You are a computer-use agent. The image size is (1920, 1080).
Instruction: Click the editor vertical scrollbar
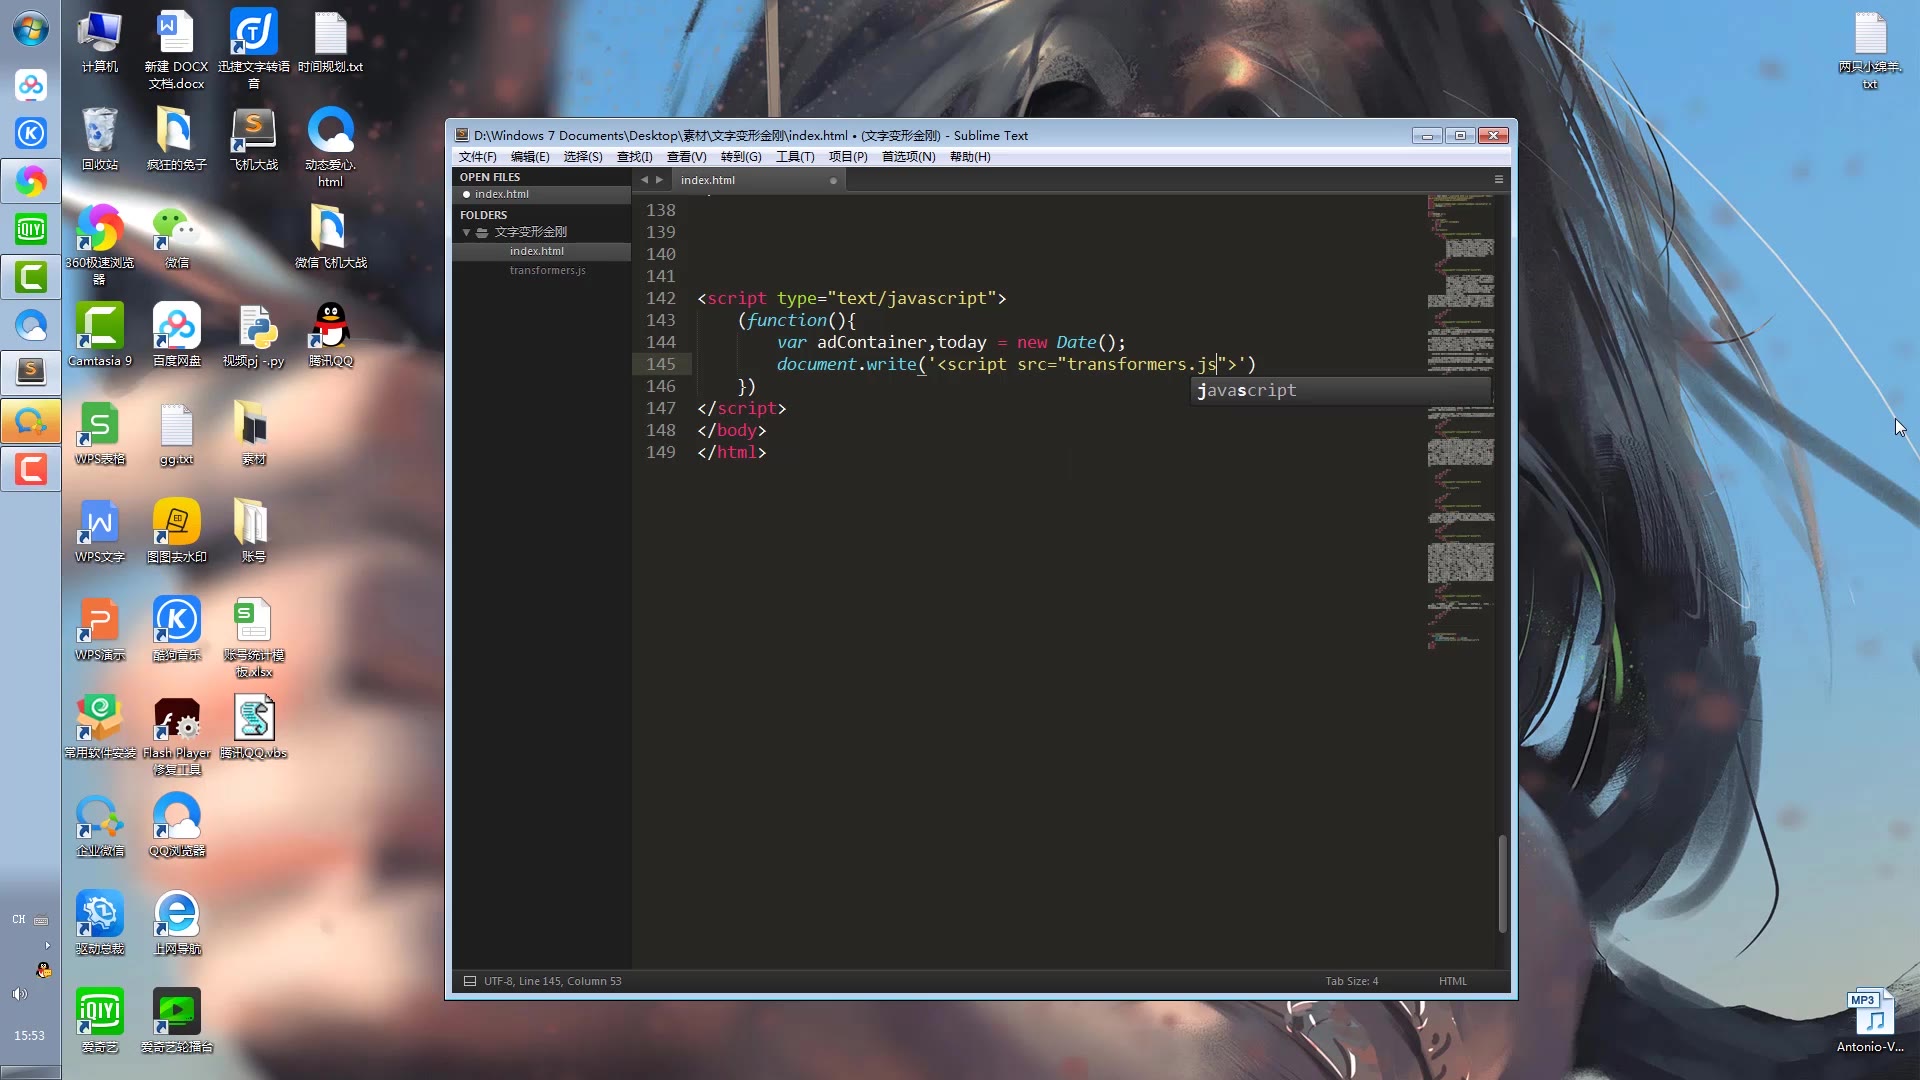click(1502, 884)
